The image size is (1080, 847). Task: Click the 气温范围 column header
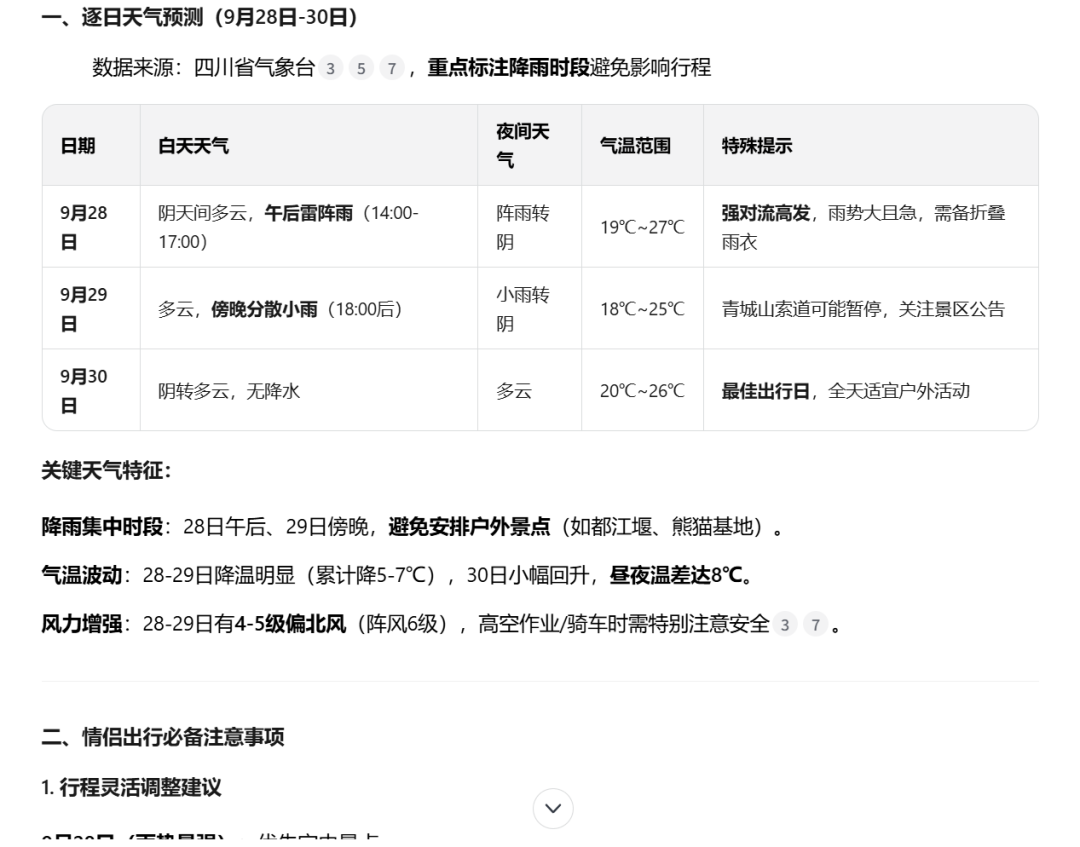click(x=635, y=145)
